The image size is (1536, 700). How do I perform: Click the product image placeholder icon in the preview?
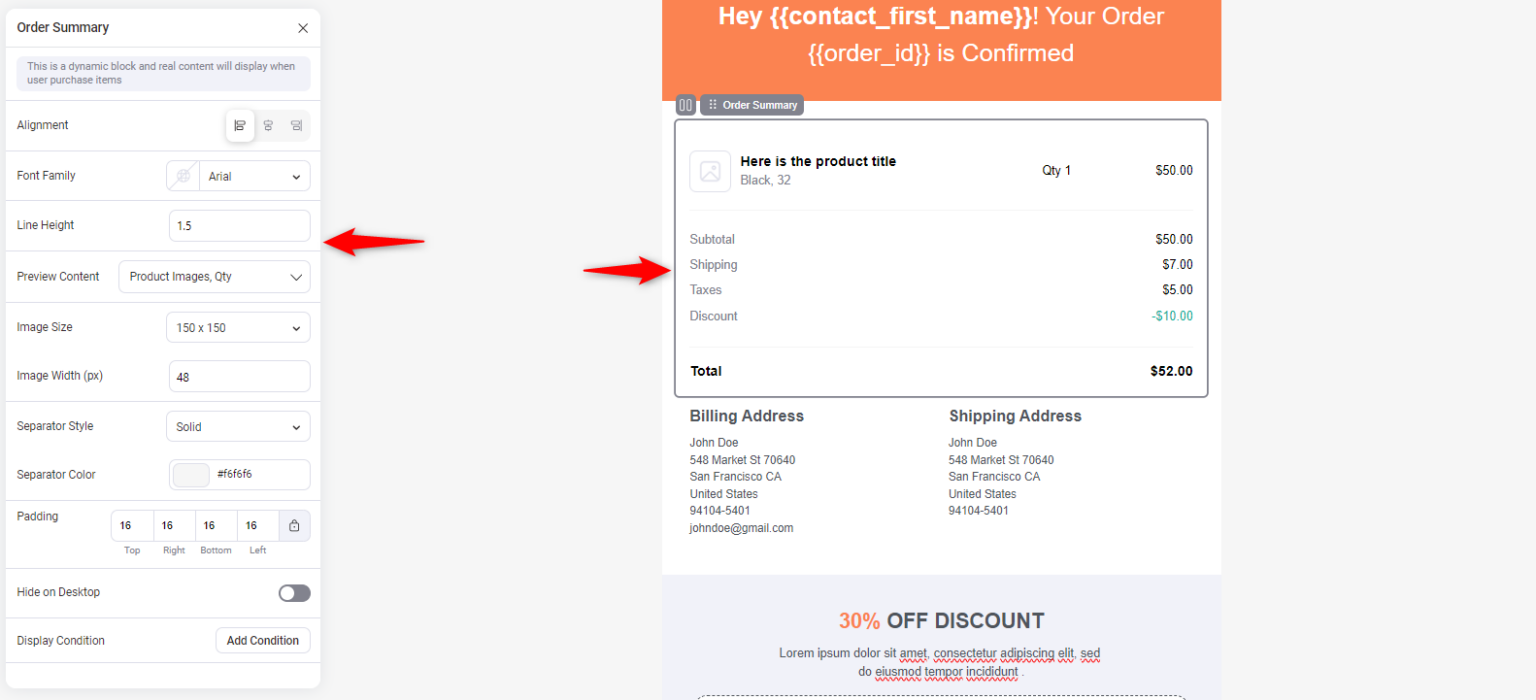coord(710,171)
